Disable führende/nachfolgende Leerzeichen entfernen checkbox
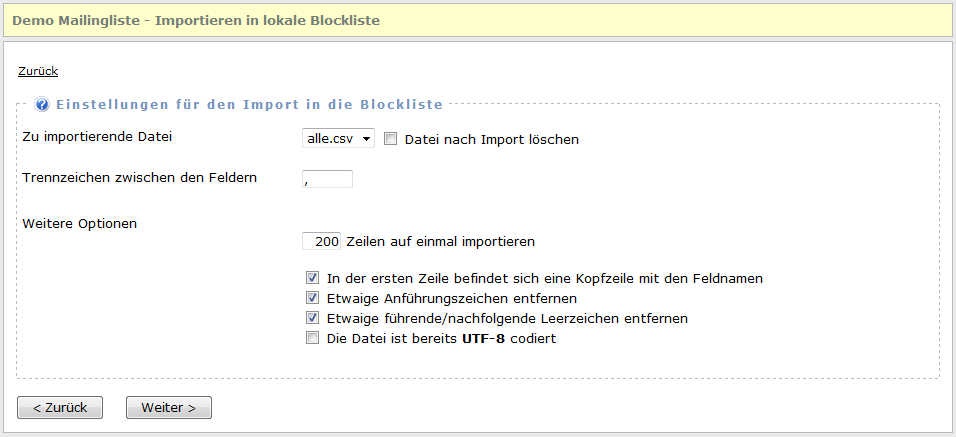This screenshot has width=956, height=437. (313, 318)
